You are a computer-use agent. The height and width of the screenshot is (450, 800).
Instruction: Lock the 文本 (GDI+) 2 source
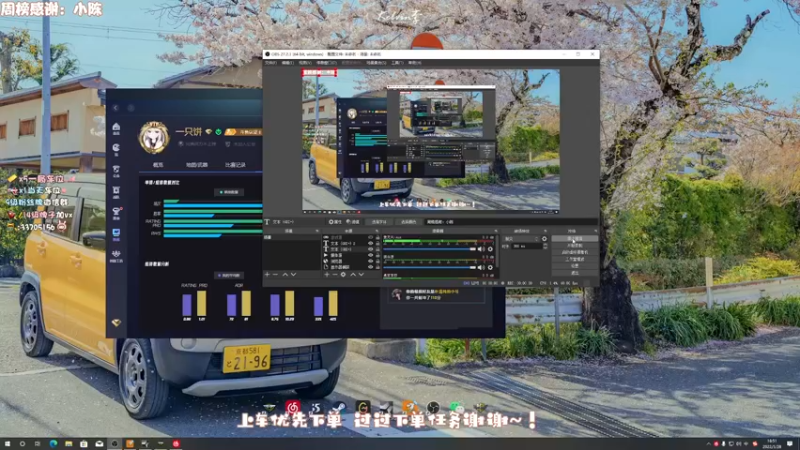pyautogui.click(x=378, y=243)
